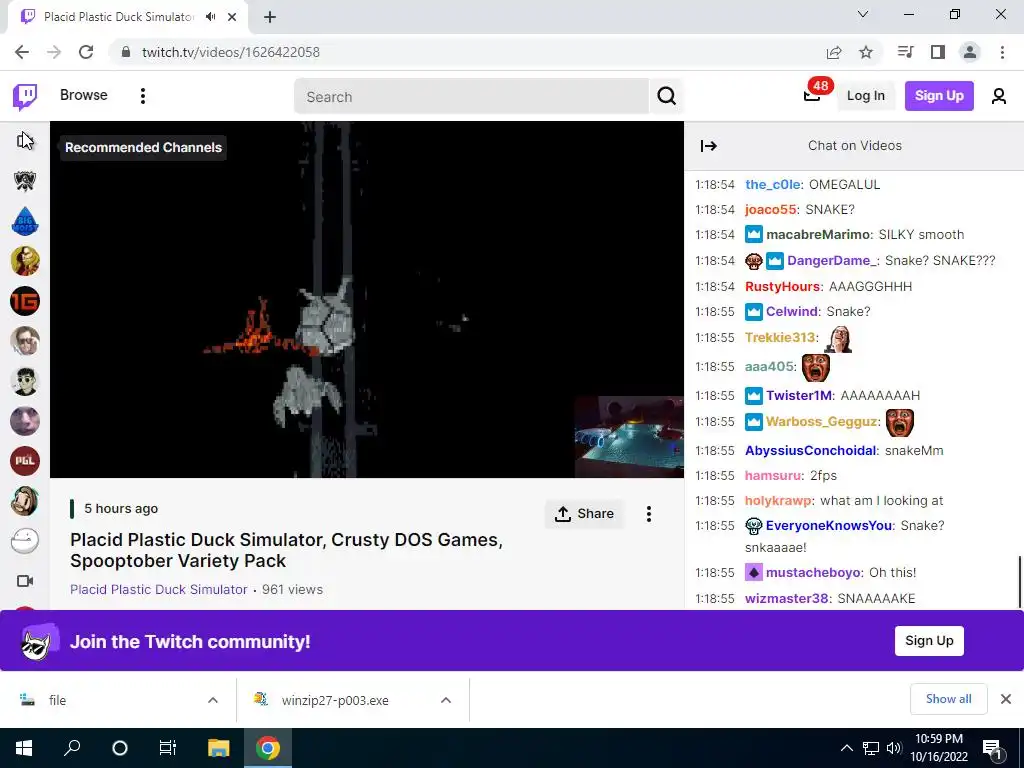Open Task View on the taskbar

[x=168, y=748]
